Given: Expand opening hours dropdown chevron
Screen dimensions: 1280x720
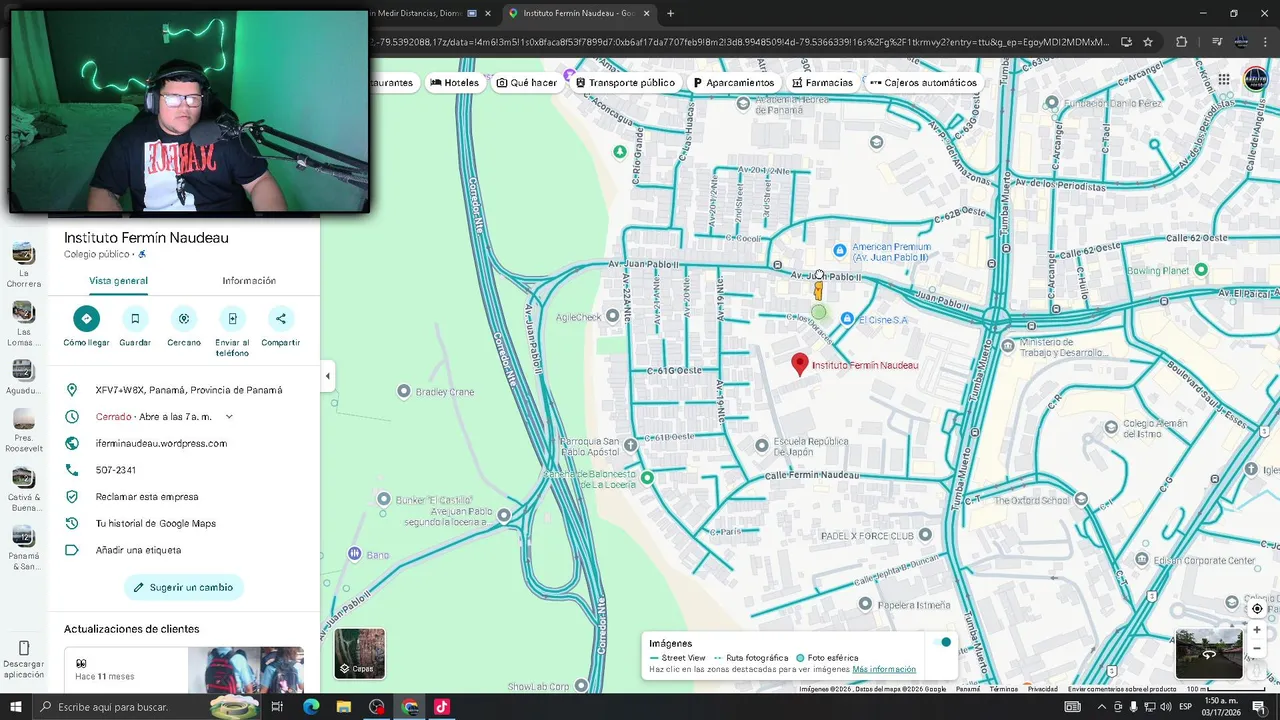Looking at the screenshot, I should pyautogui.click(x=229, y=417).
